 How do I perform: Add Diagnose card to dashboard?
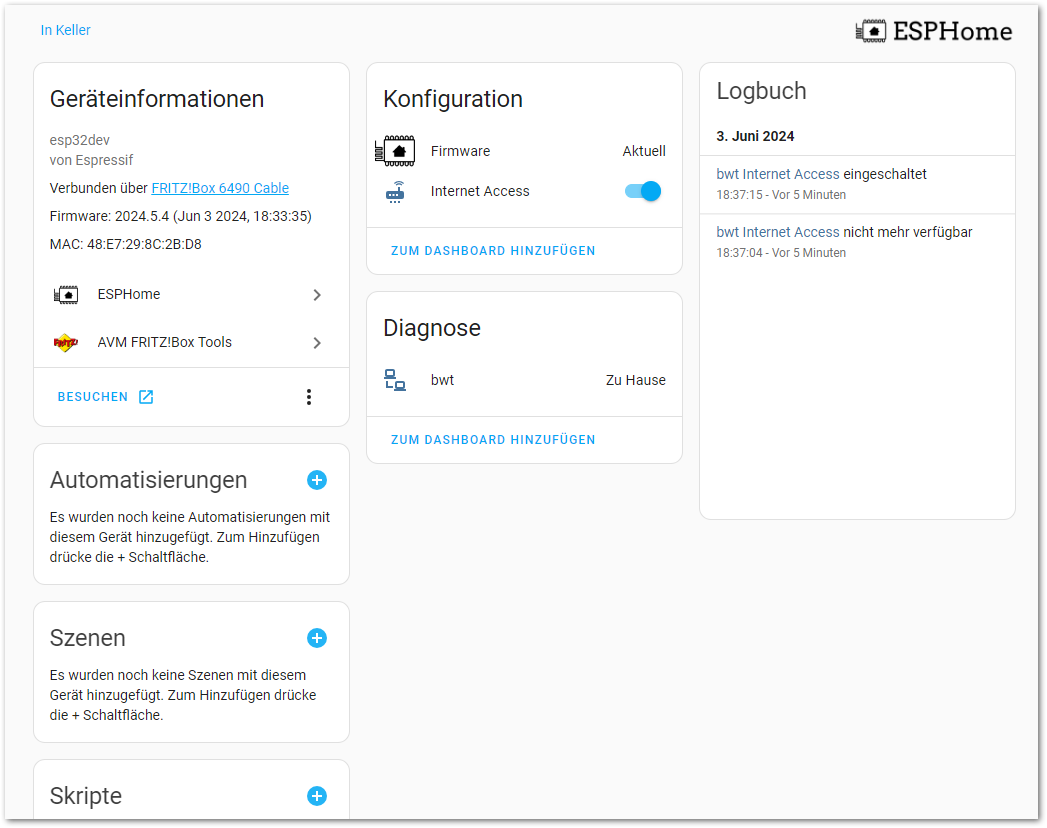pos(493,440)
